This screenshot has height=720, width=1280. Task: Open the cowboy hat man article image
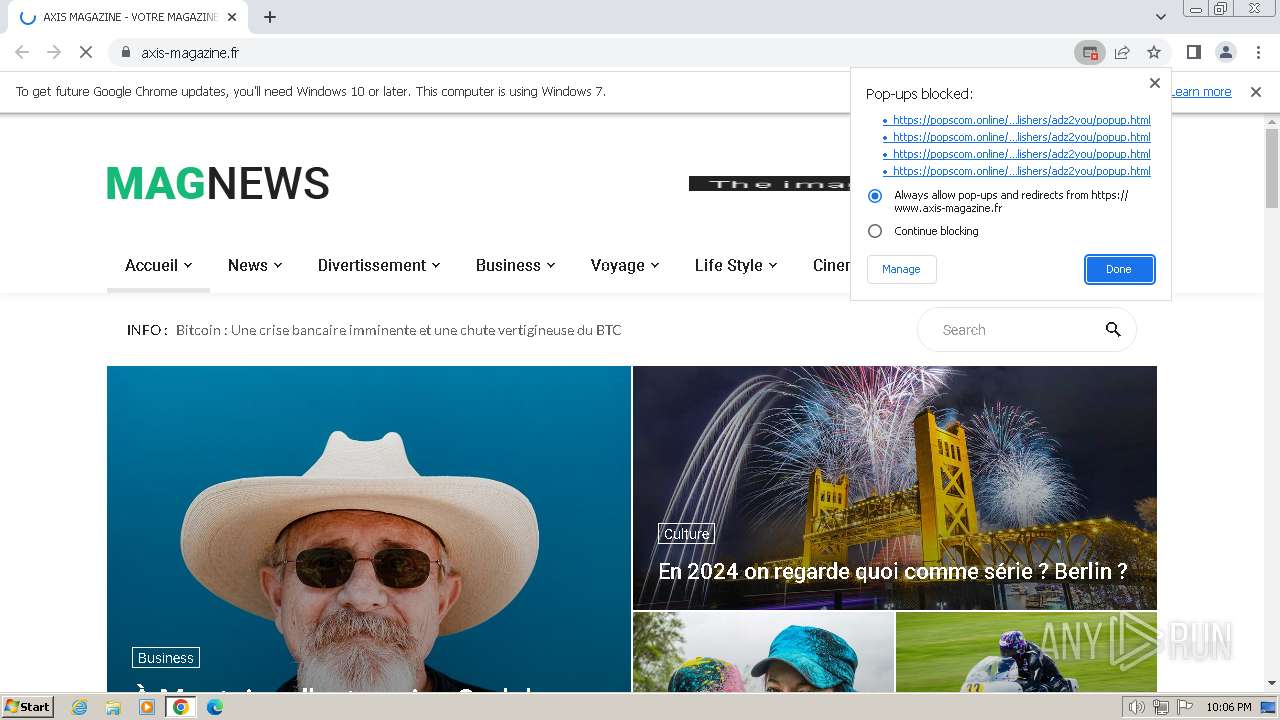click(x=369, y=529)
